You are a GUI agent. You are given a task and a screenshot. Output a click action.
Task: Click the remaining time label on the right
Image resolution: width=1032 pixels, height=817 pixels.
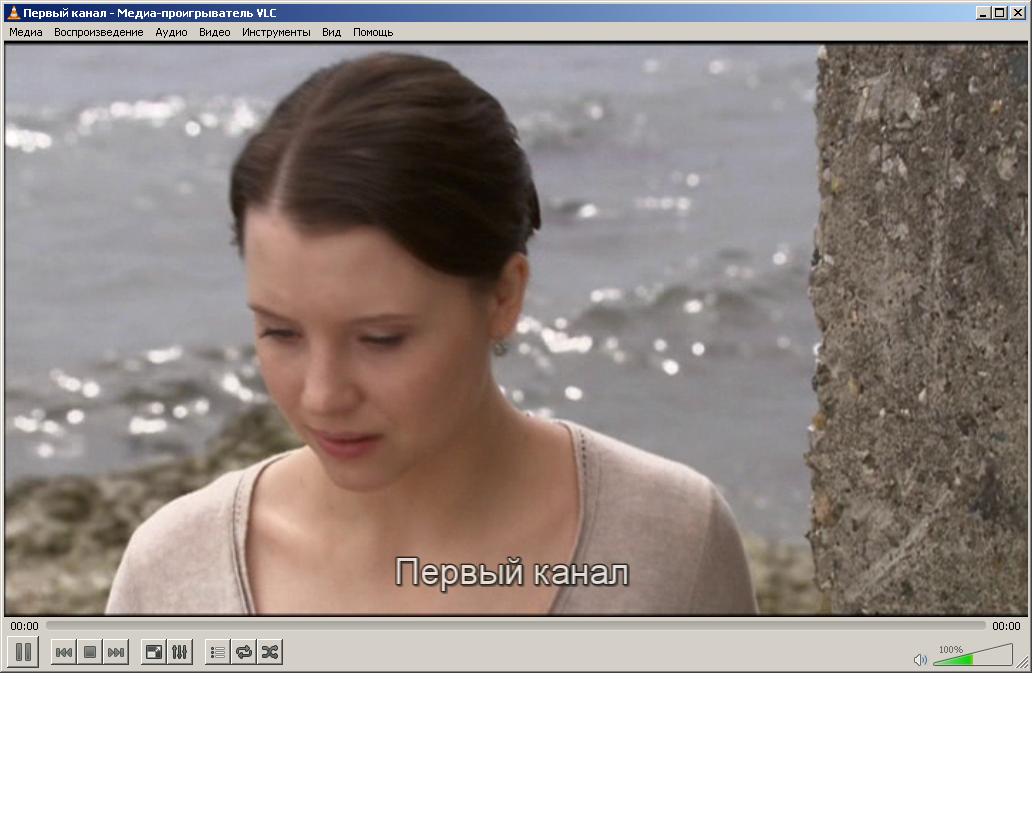(1006, 626)
